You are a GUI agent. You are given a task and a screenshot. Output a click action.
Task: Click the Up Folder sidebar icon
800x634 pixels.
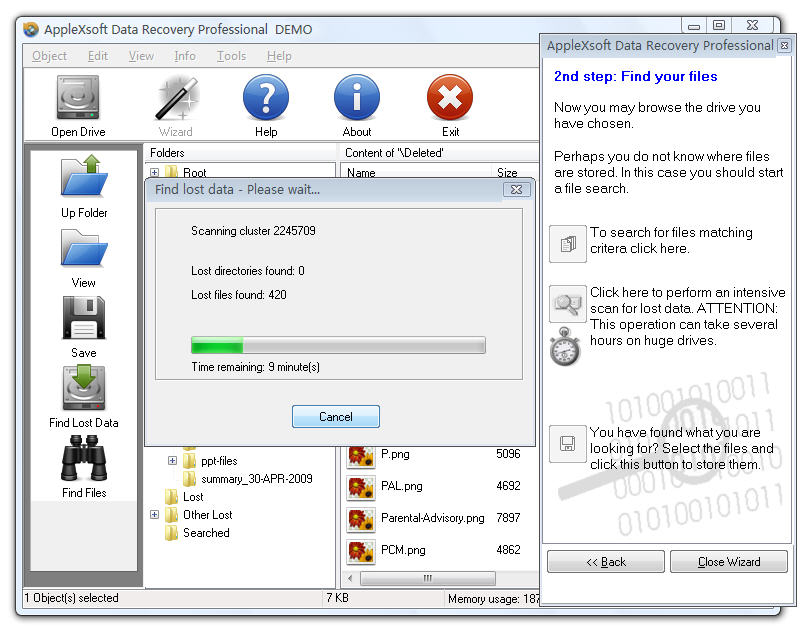[84, 177]
